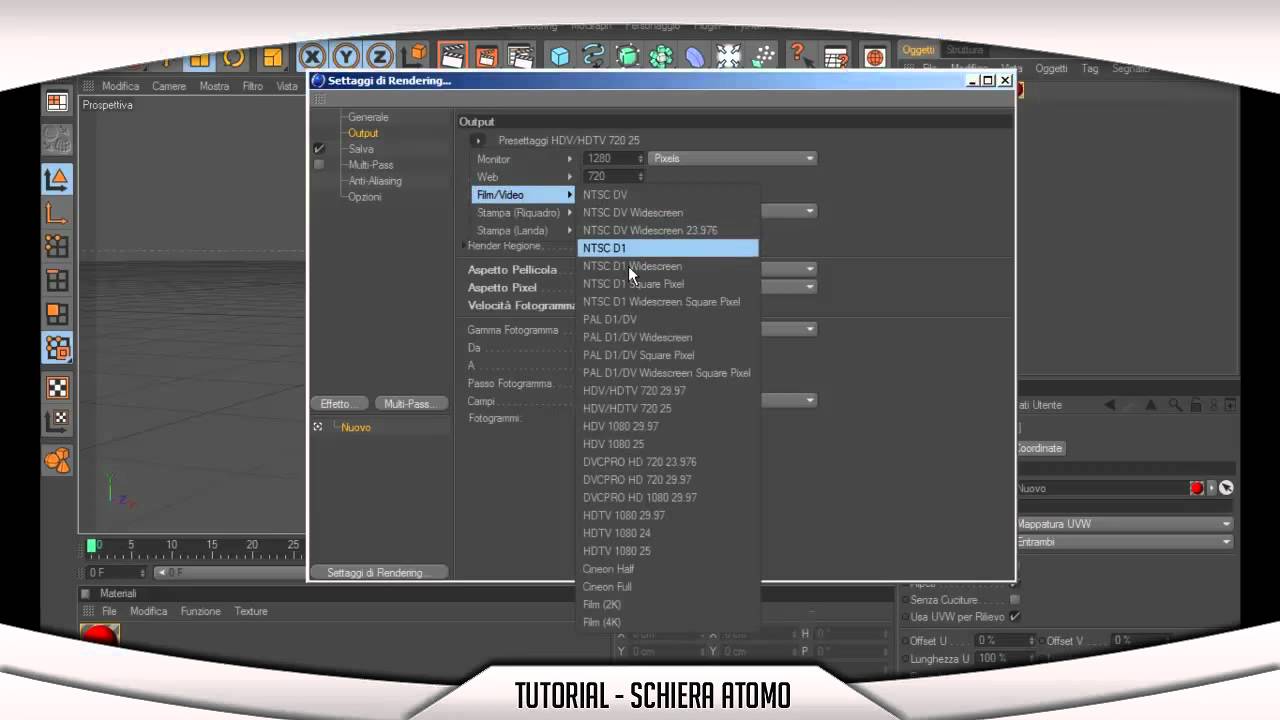The width and height of the screenshot is (1280, 720).
Task: Select the Polygons mode icon
Action: 57,315
